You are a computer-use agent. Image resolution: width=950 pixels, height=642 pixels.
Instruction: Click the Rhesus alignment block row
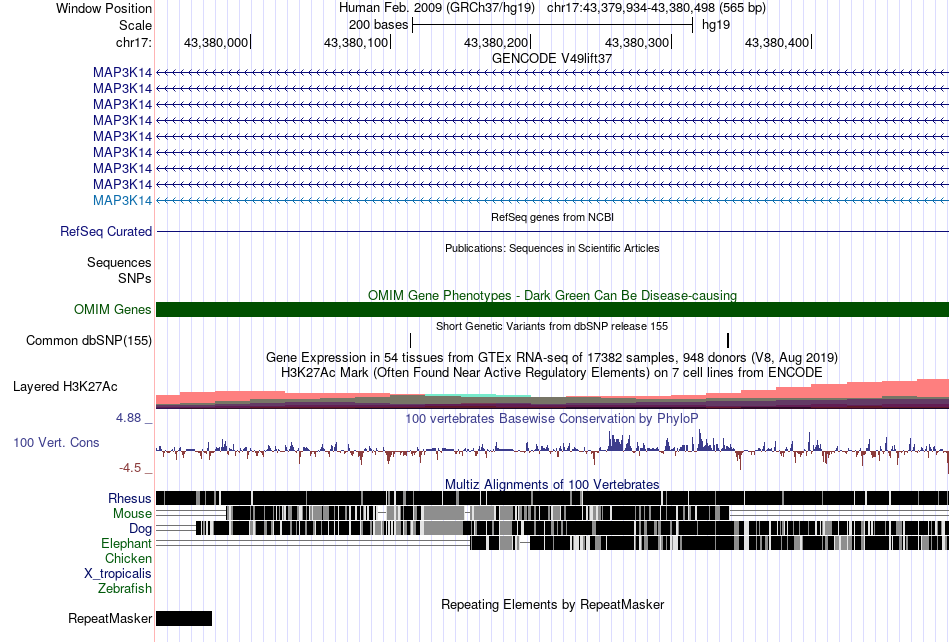(x=552, y=498)
